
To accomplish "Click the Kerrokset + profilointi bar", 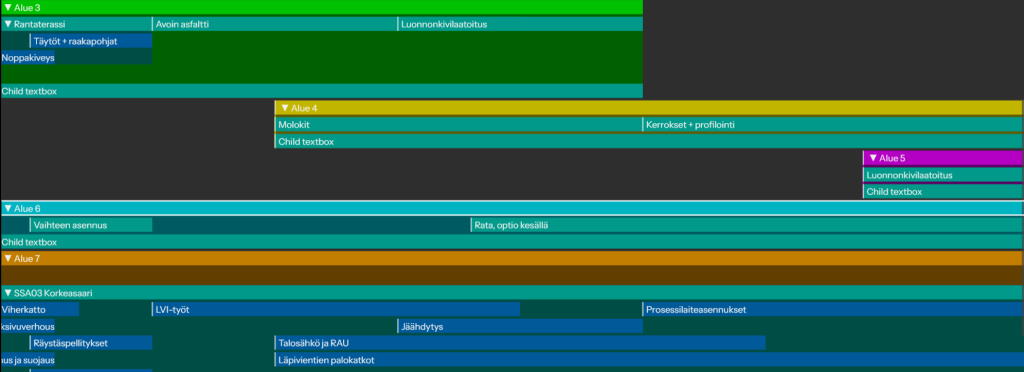I will click(x=833, y=125).
